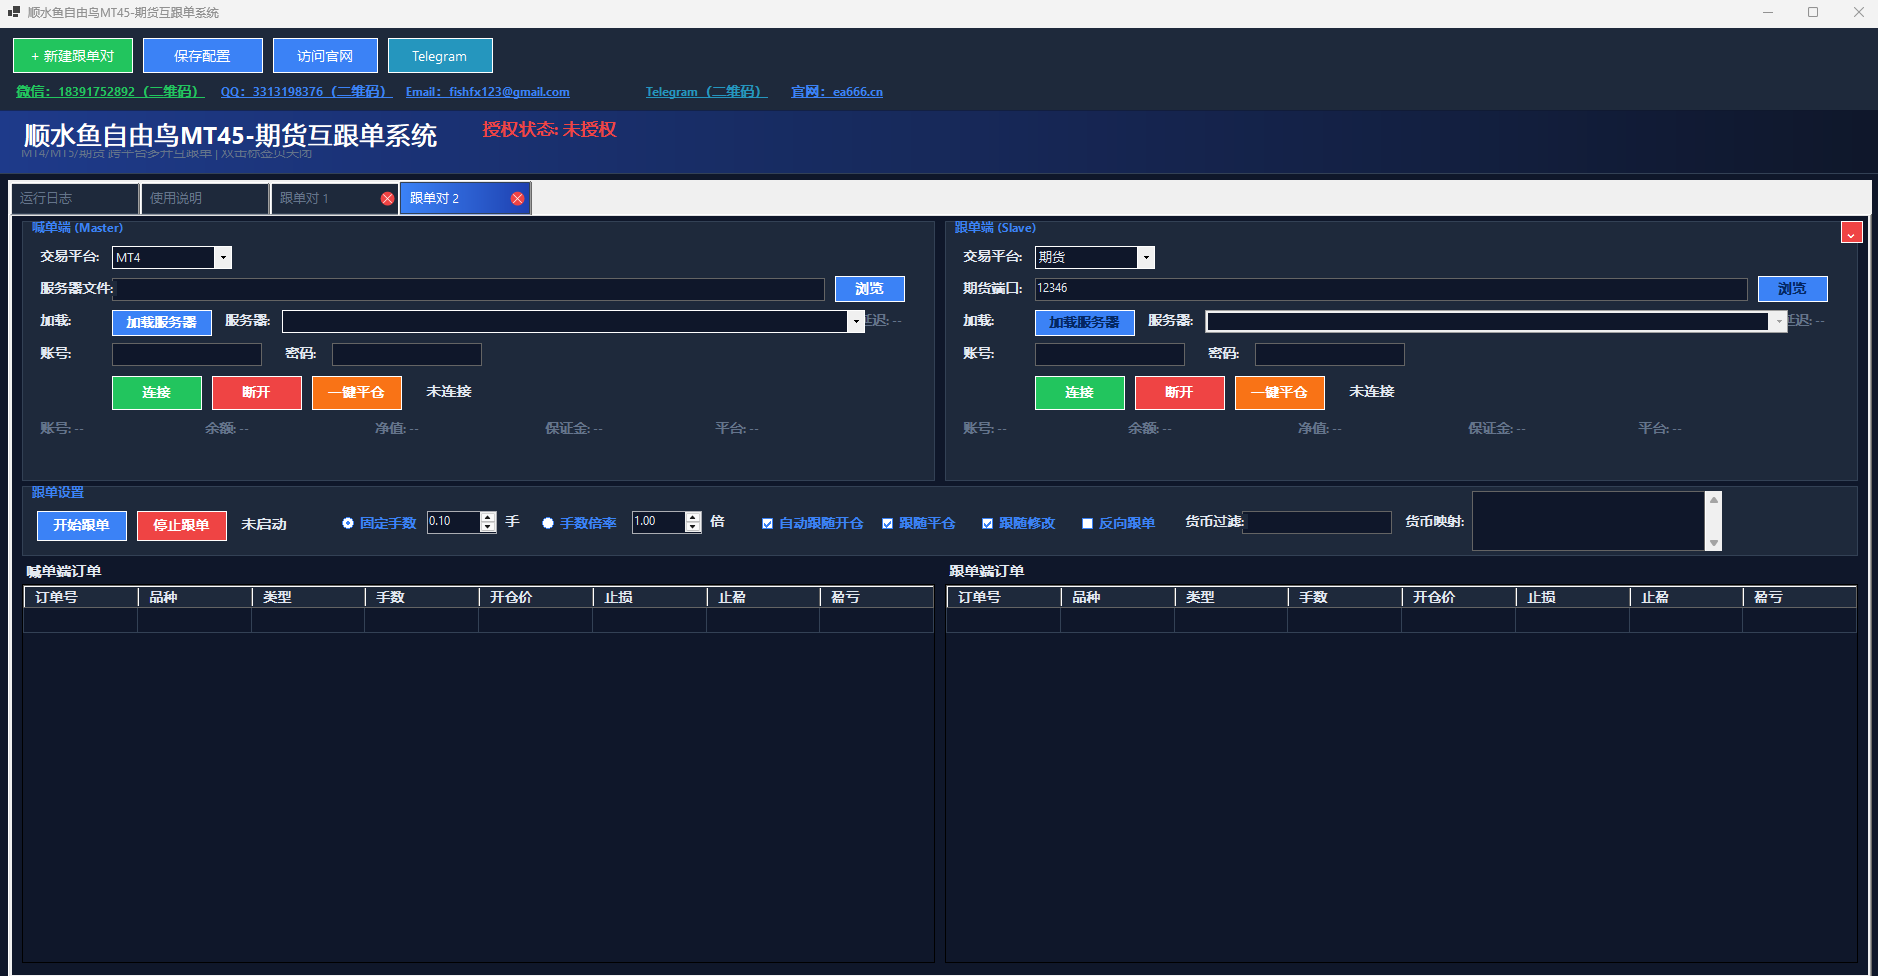Stop copying with 停止跟单 button

pyautogui.click(x=182, y=526)
